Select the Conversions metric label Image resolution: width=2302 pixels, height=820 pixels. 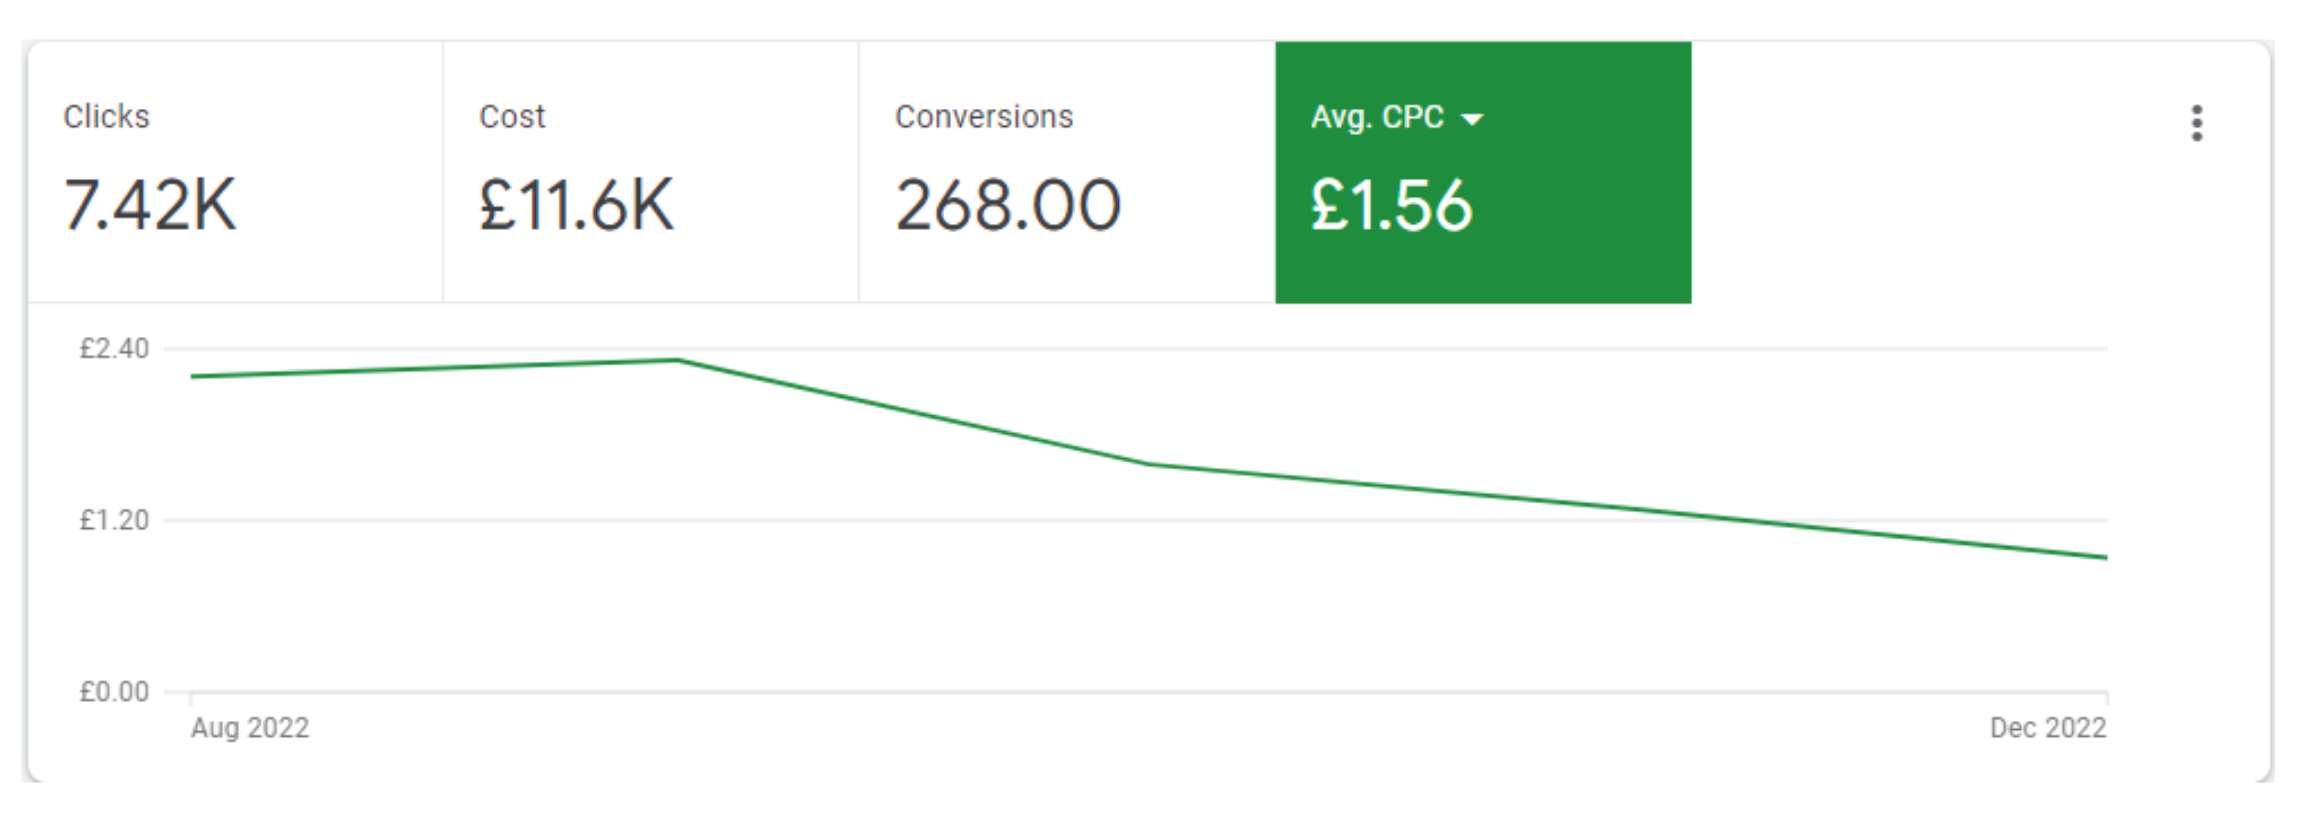tap(983, 117)
